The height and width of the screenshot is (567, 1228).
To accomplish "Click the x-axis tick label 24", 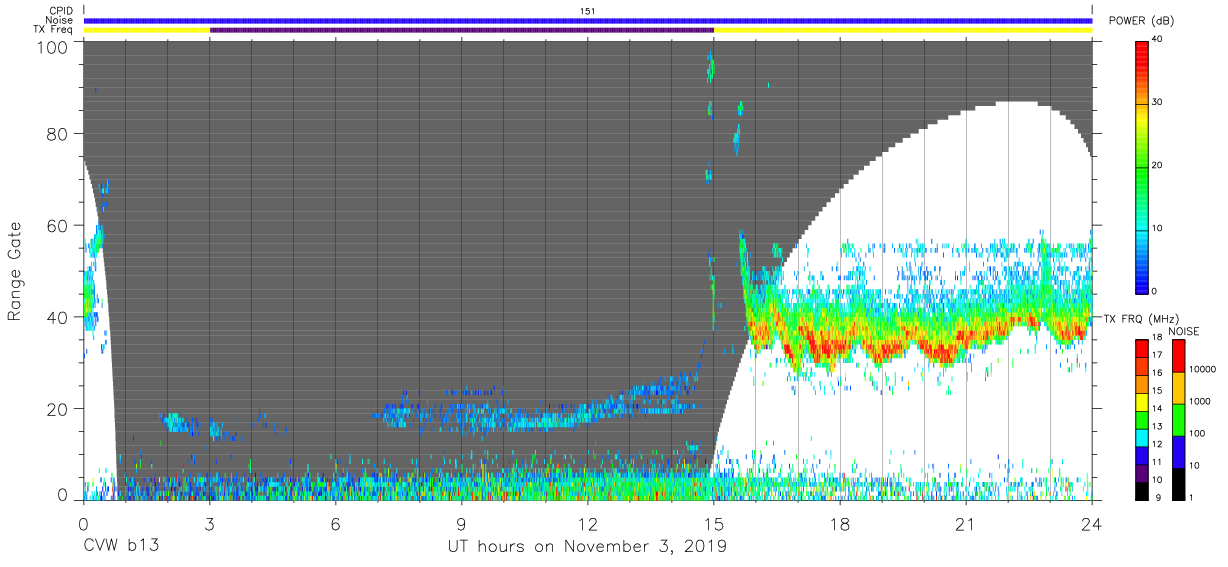I will coord(1091,523).
